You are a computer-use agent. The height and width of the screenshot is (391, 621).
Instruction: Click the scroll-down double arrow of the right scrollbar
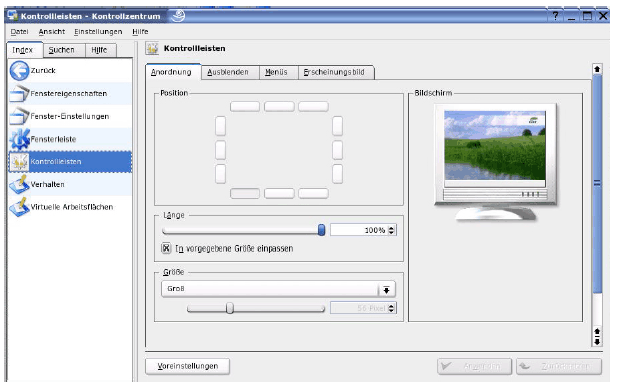597,337
